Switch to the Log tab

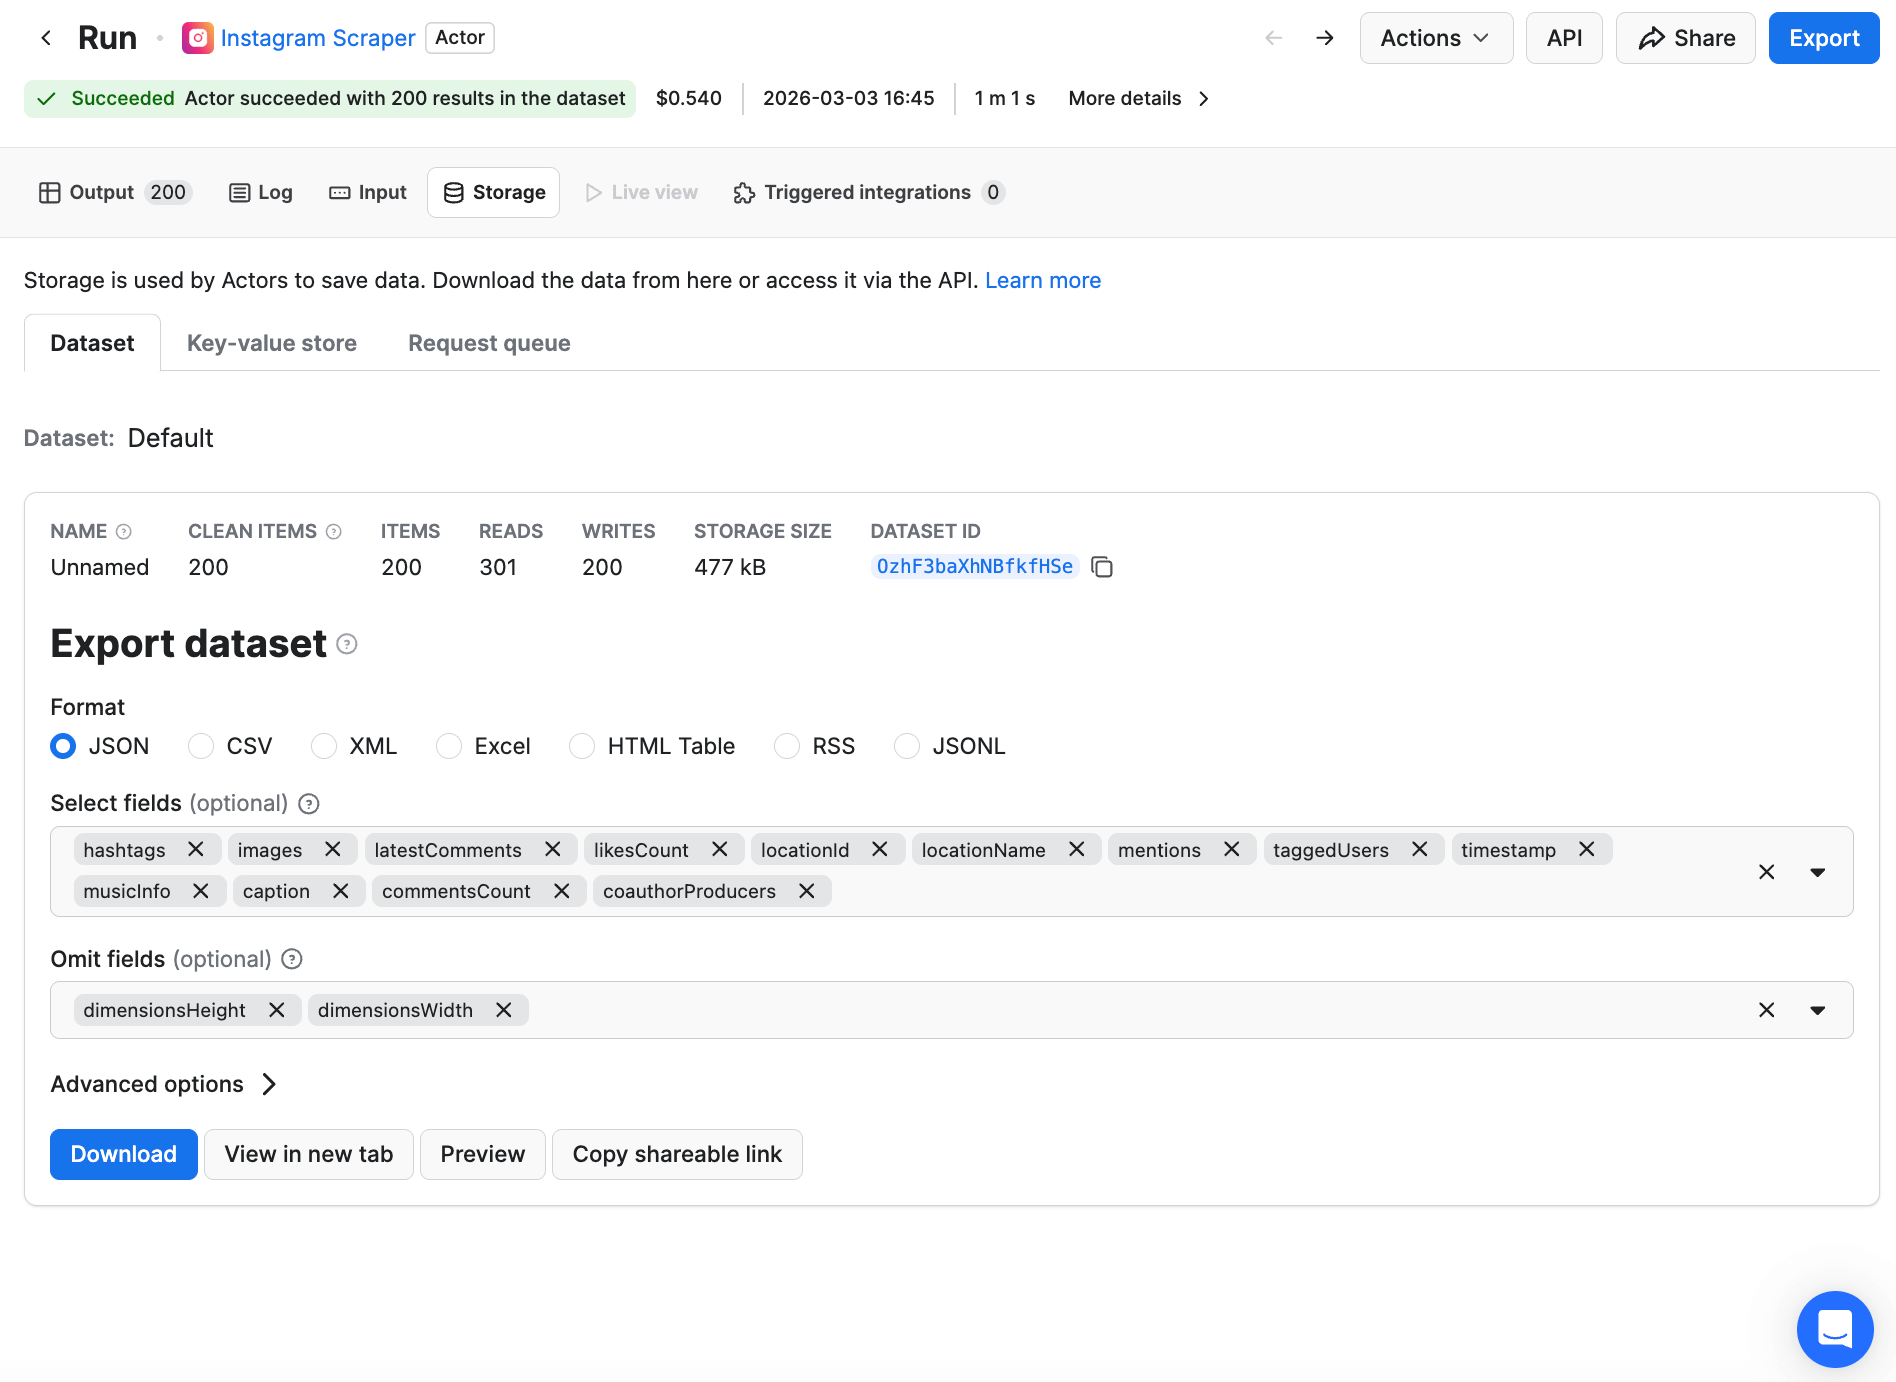tap(261, 192)
